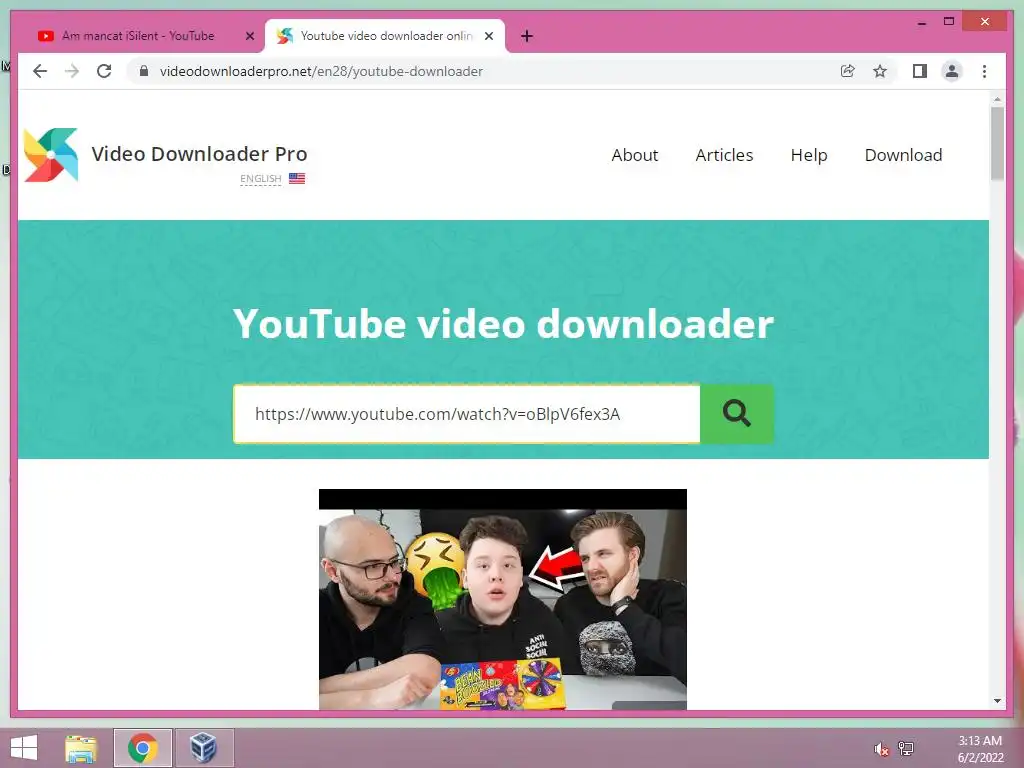Click the address bar URL text
Viewport: 1024px width, 768px height.
pos(321,71)
